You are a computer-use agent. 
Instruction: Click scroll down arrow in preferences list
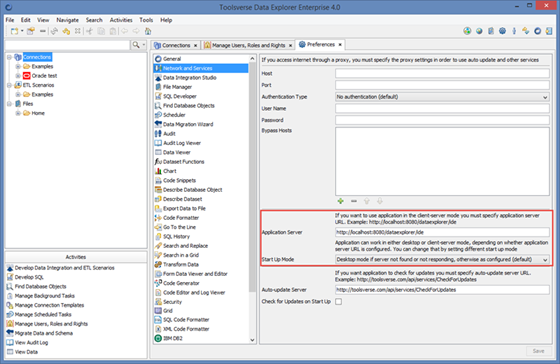(252, 340)
